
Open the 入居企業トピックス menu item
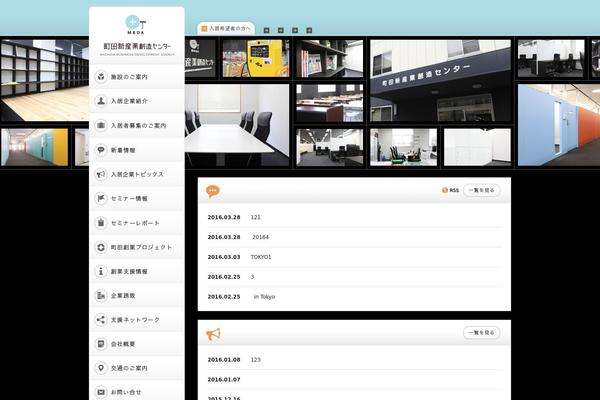tap(137, 174)
